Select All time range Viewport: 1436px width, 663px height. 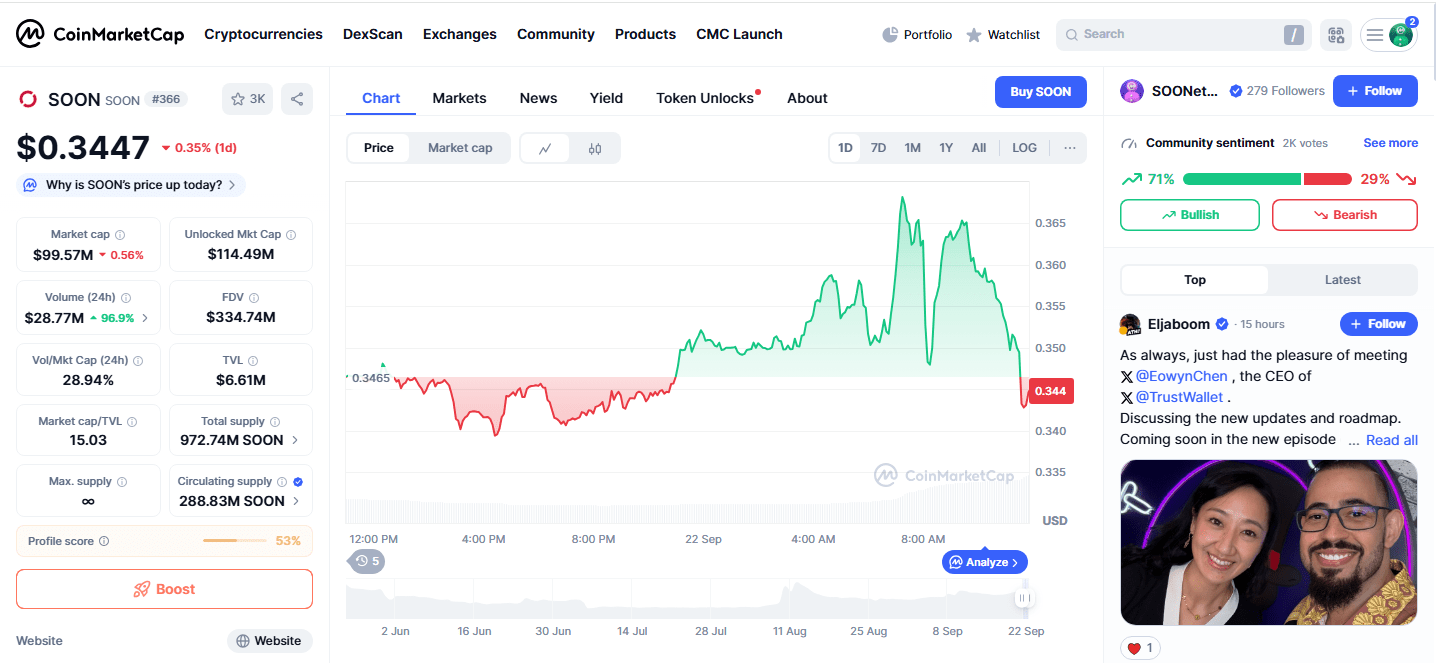pyautogui.click(x=979, y=148)
